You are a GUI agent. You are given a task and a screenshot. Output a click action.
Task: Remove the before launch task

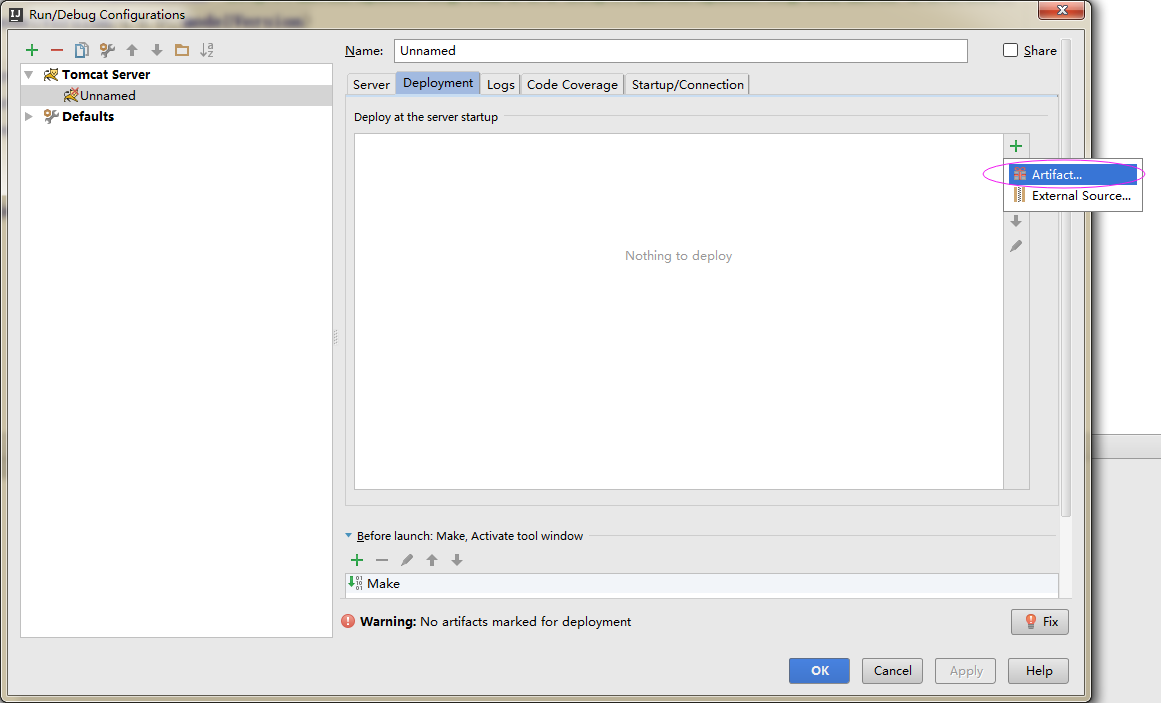click(x=382, y=560)
